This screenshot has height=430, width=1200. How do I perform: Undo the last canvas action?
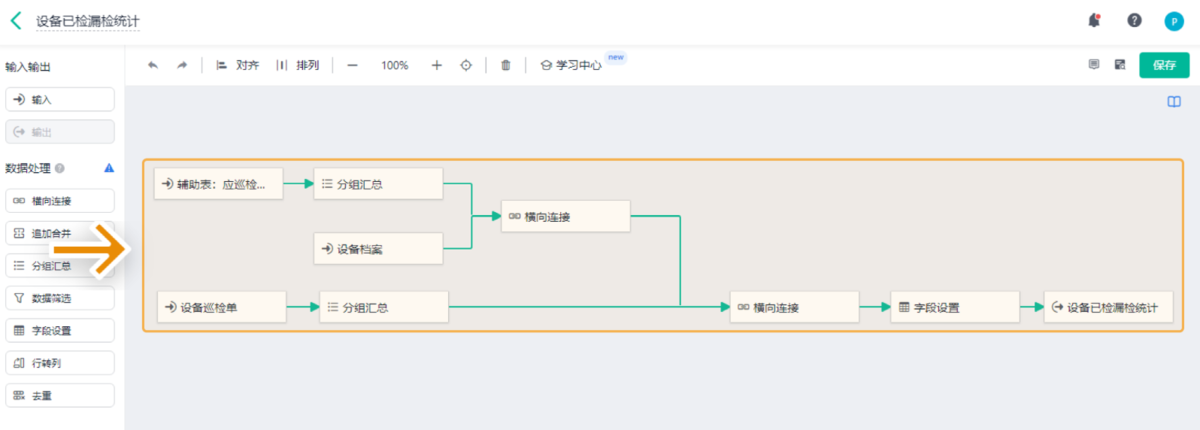click(153, 65)
